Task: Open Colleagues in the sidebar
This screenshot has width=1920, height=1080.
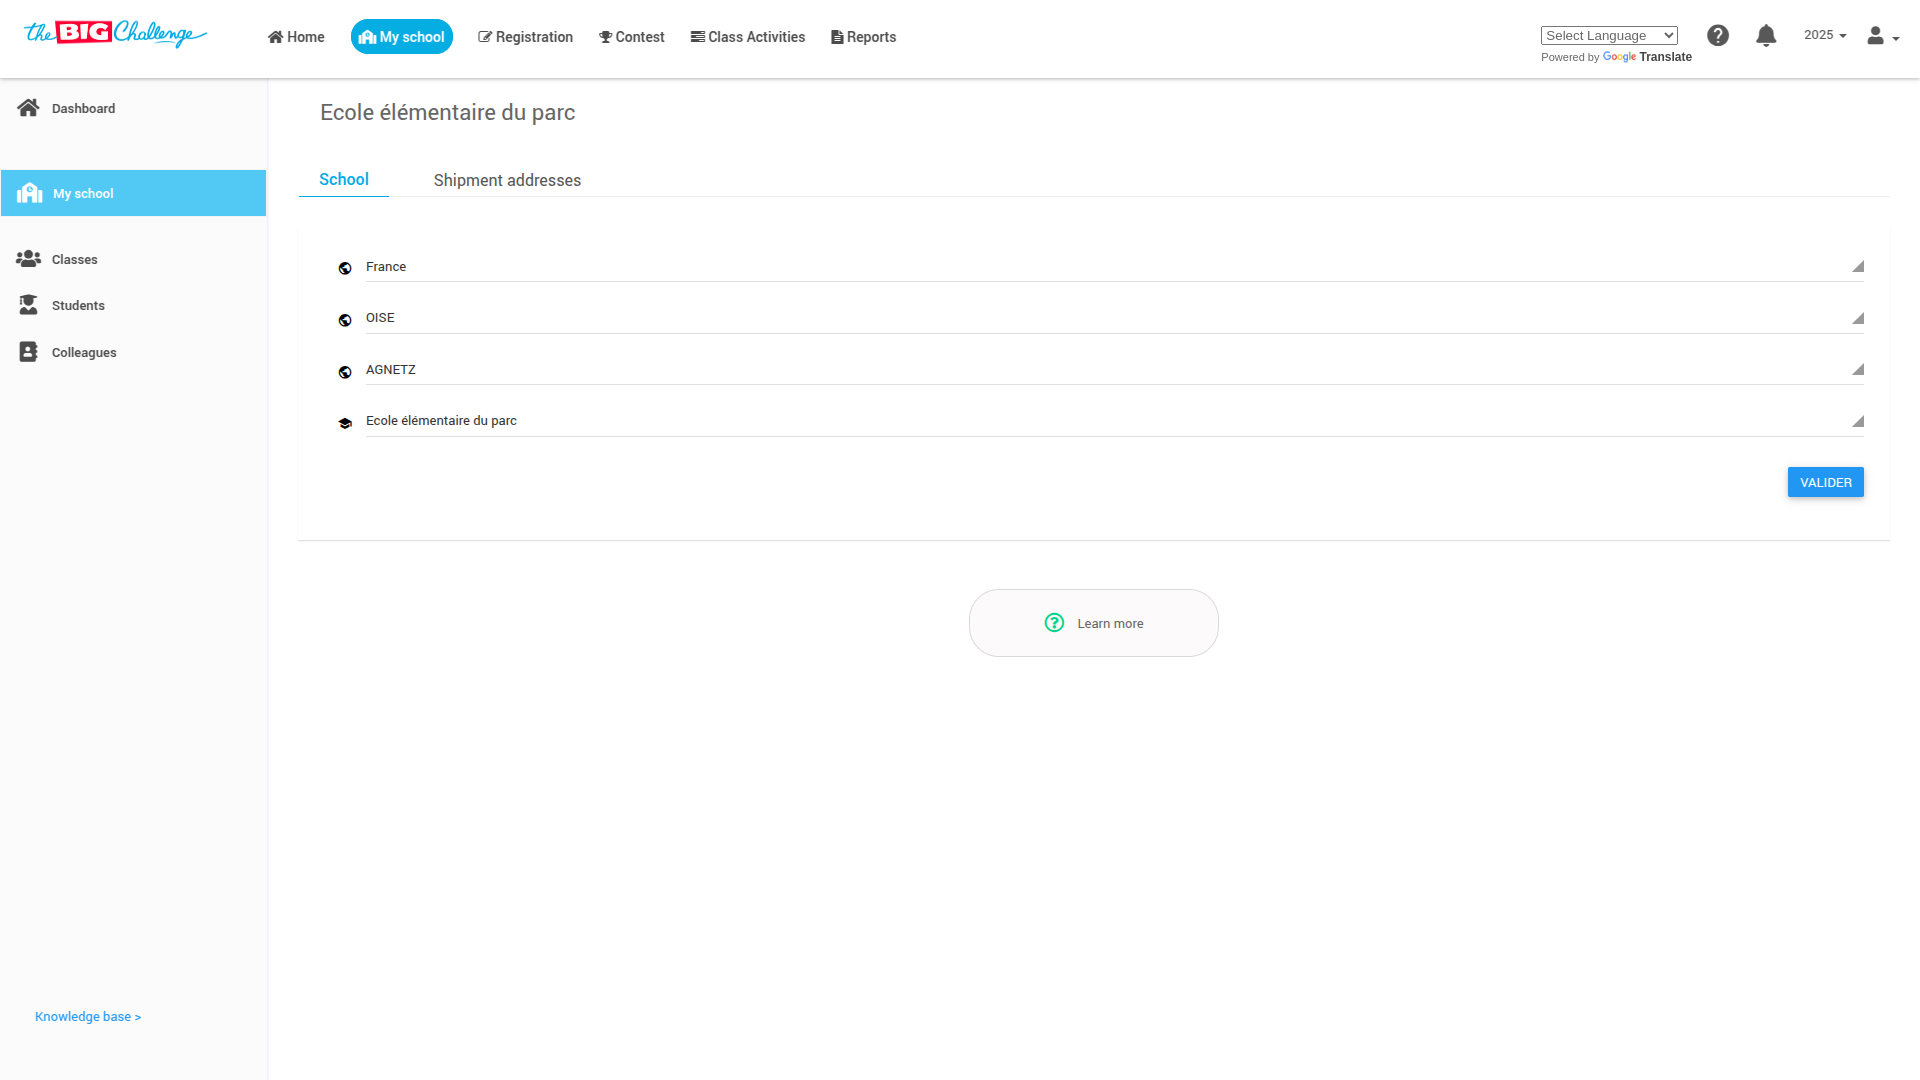Action: (84, 352)
